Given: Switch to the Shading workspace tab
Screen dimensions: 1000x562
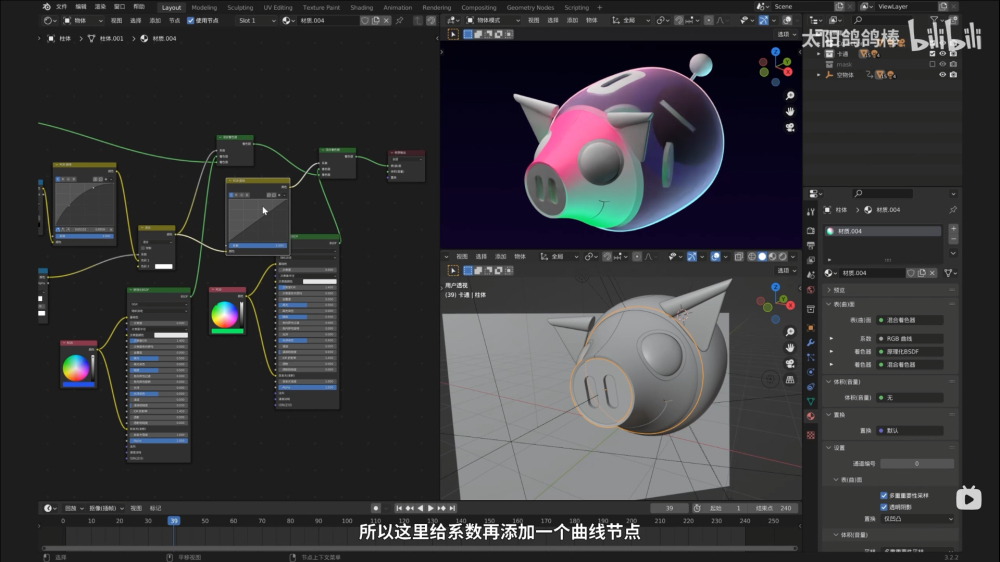Looking at the screenshot, I should coord(362,8).
